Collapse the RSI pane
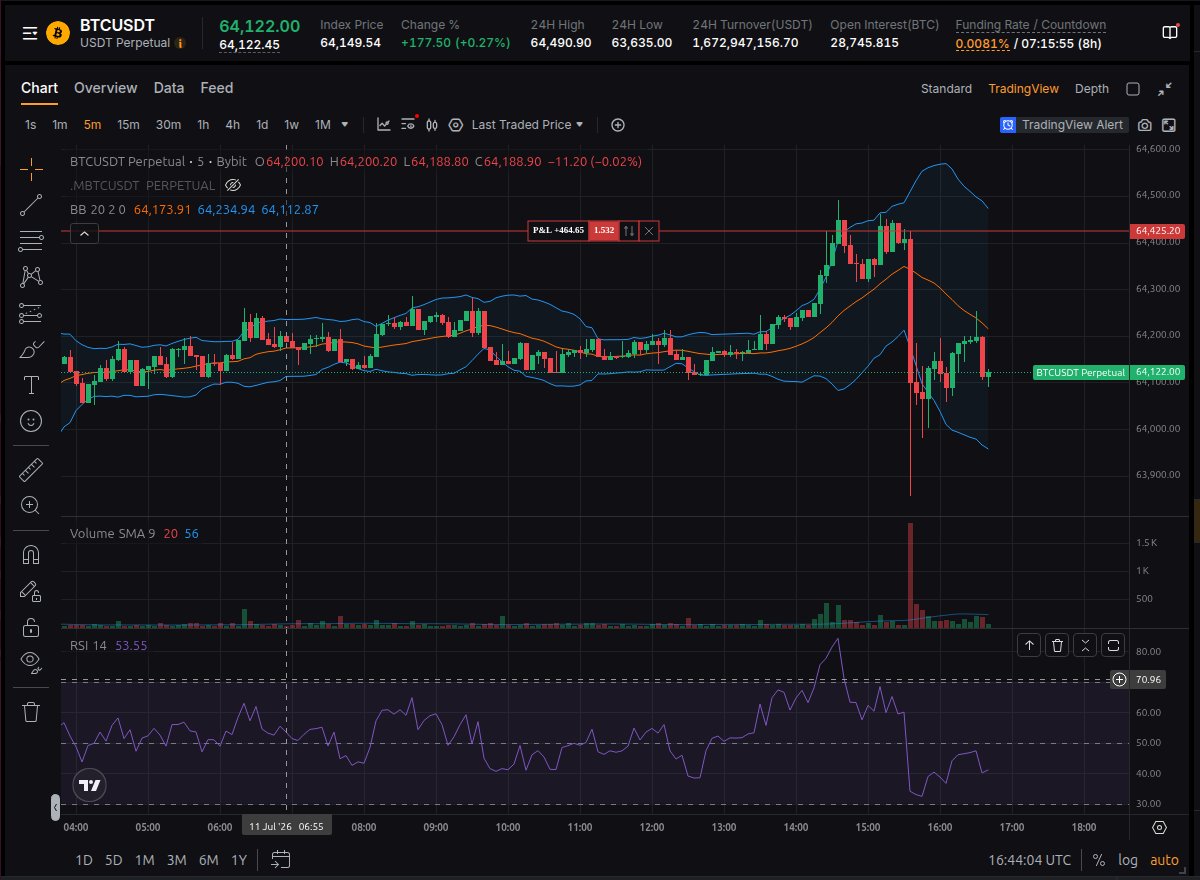This screenshot has height=880, width=1200. [1086, 646]
